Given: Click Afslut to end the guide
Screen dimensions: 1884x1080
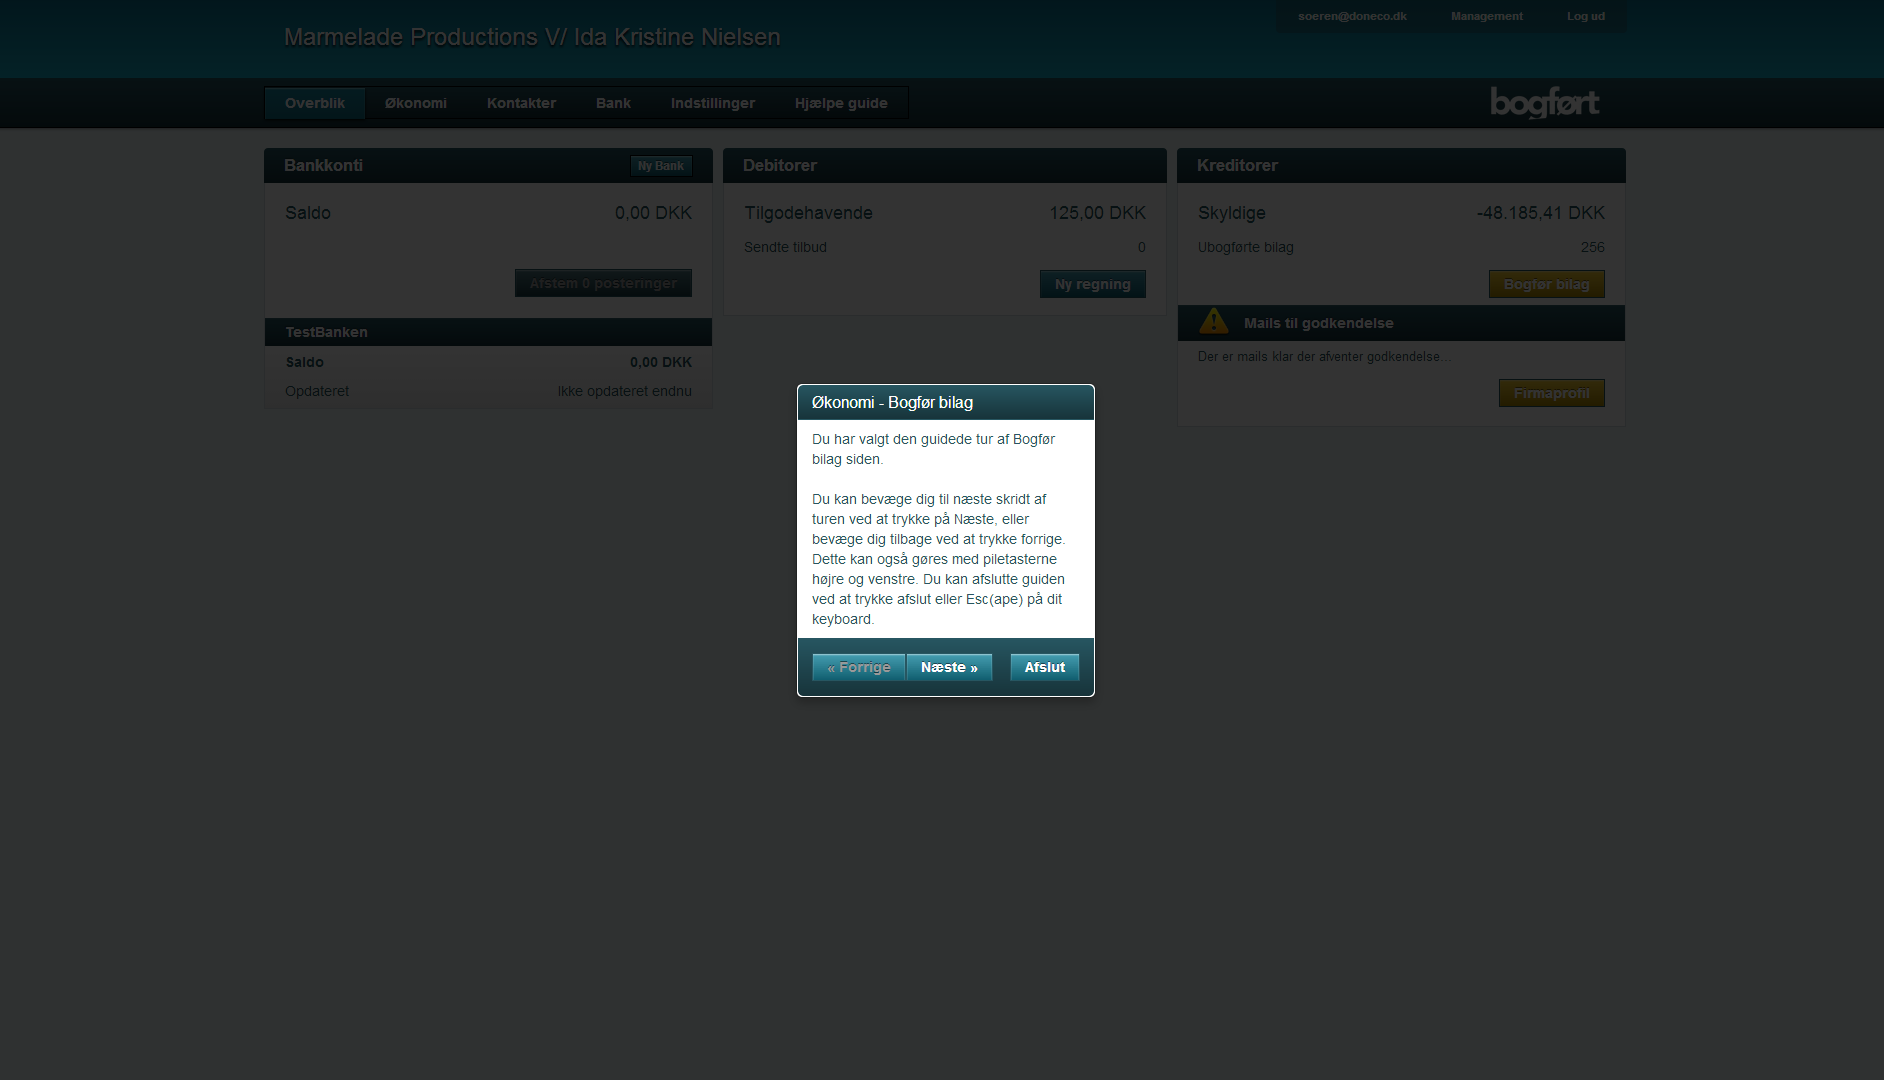Looking at the screenshot, I should [x=1045, y=667].
